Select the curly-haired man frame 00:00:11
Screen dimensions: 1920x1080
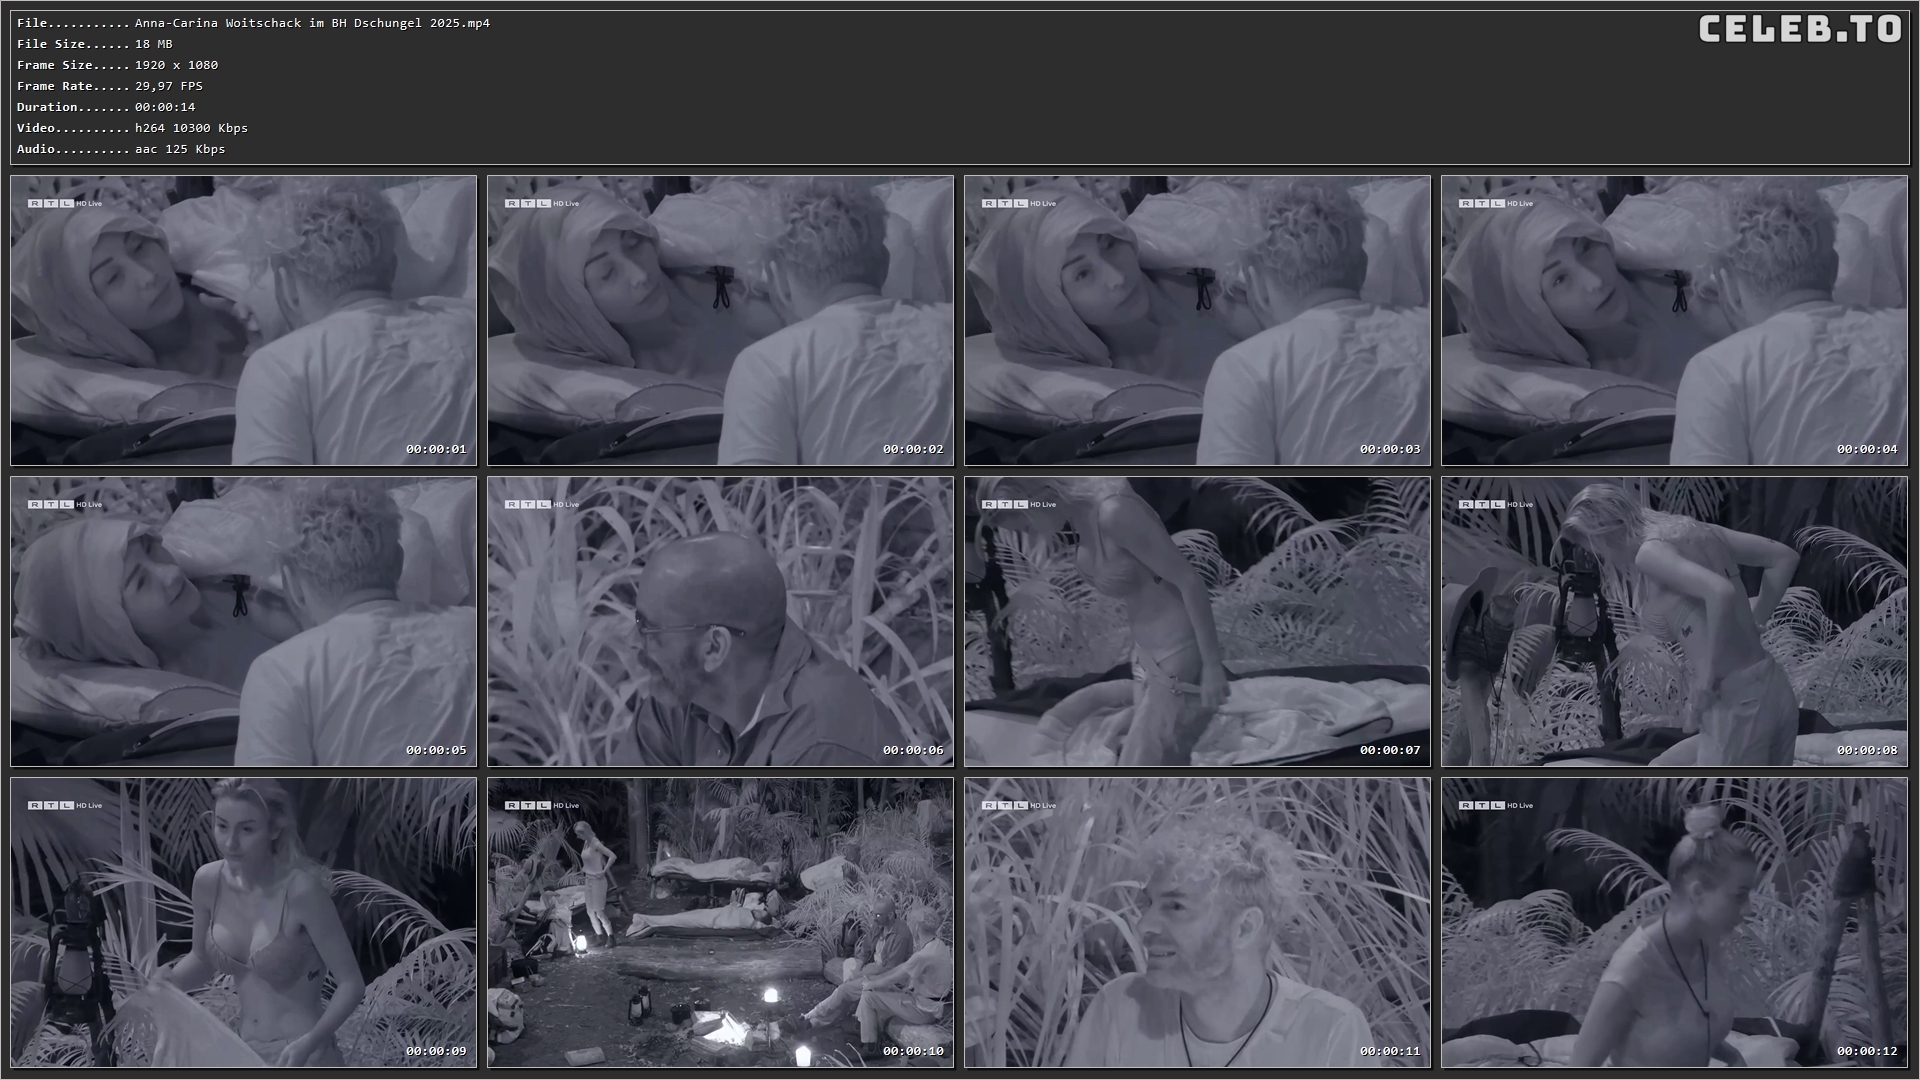click(x=1197, y=922)
